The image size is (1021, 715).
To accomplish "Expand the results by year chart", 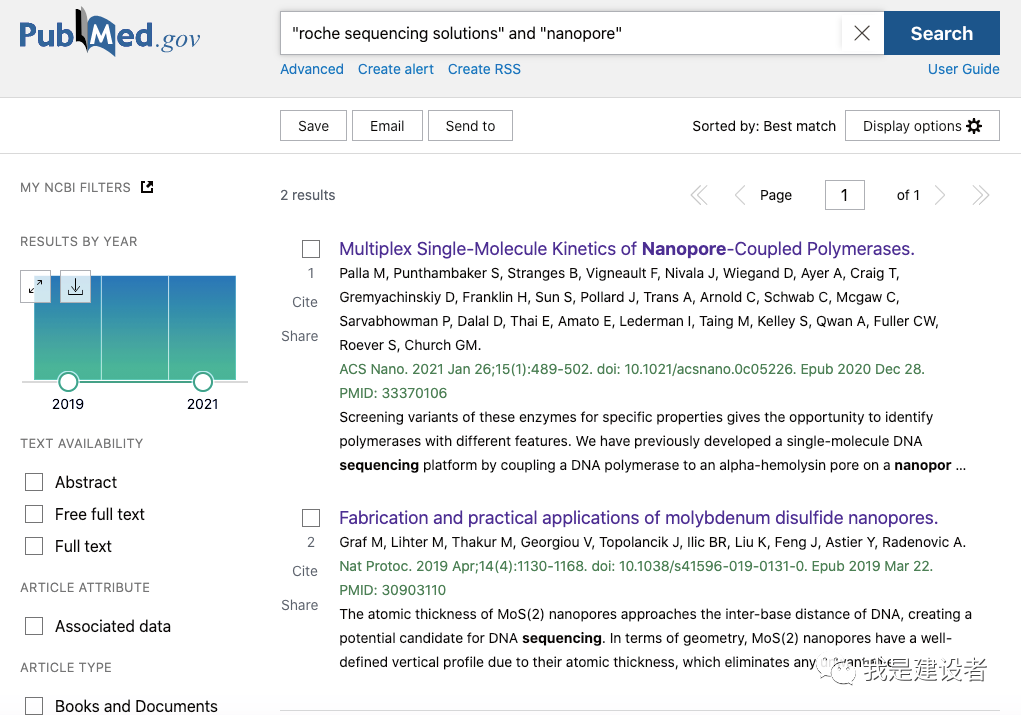I will click(x=36, y=287).
